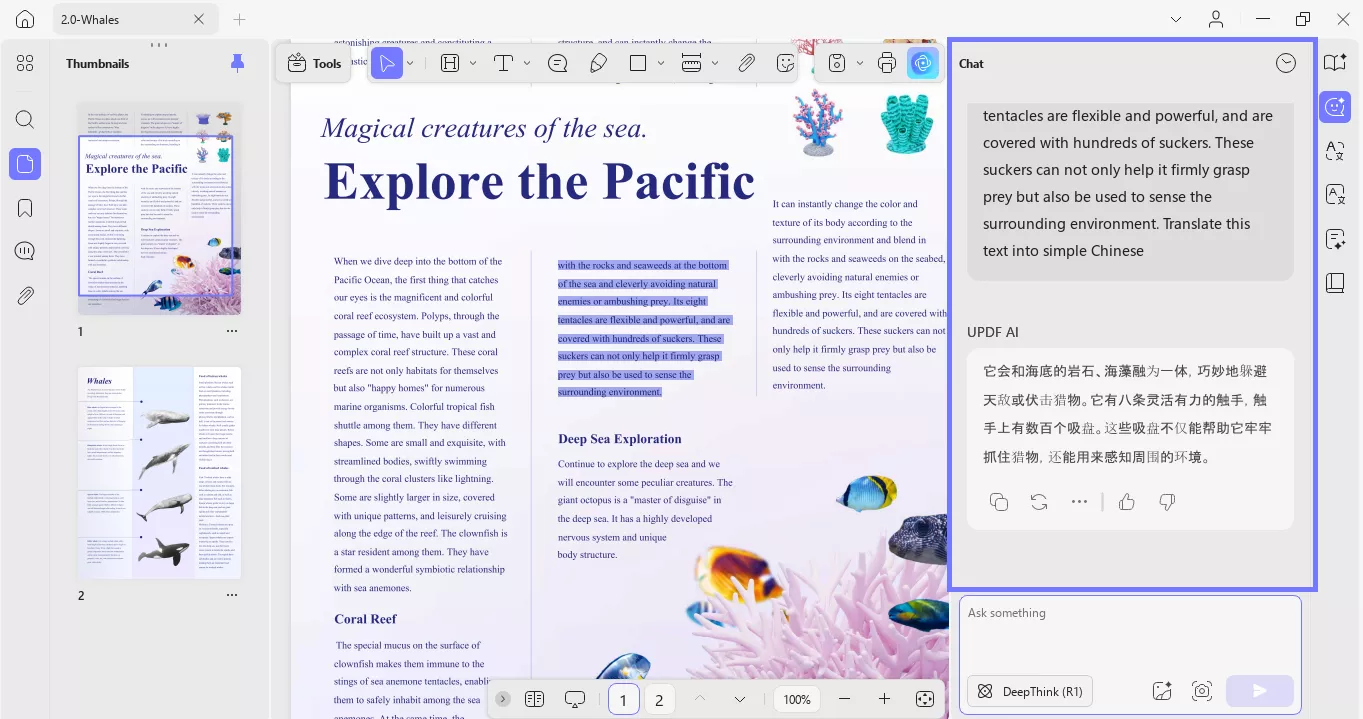
Task: Print the document
Action: tap(886, 63)
